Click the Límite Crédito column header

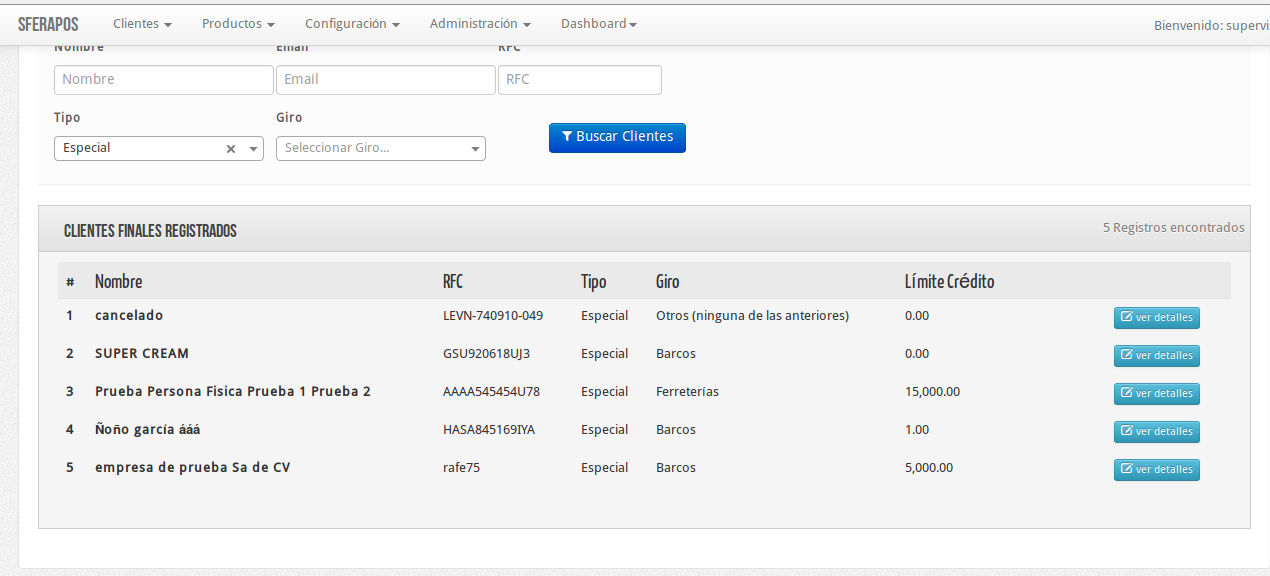tap(949, 282)
